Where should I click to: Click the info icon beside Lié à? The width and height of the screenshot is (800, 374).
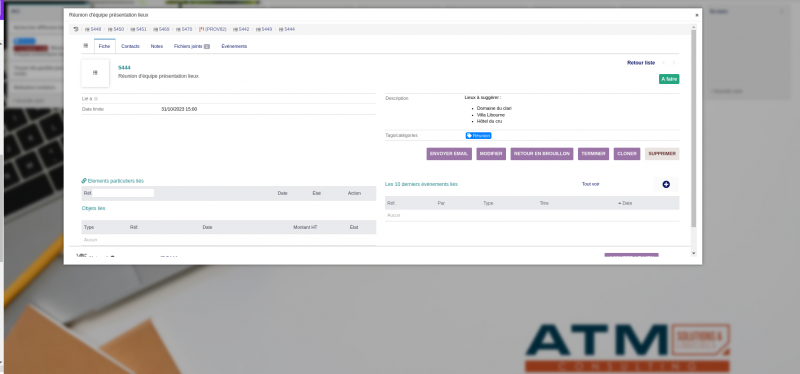tap(96, 99)
